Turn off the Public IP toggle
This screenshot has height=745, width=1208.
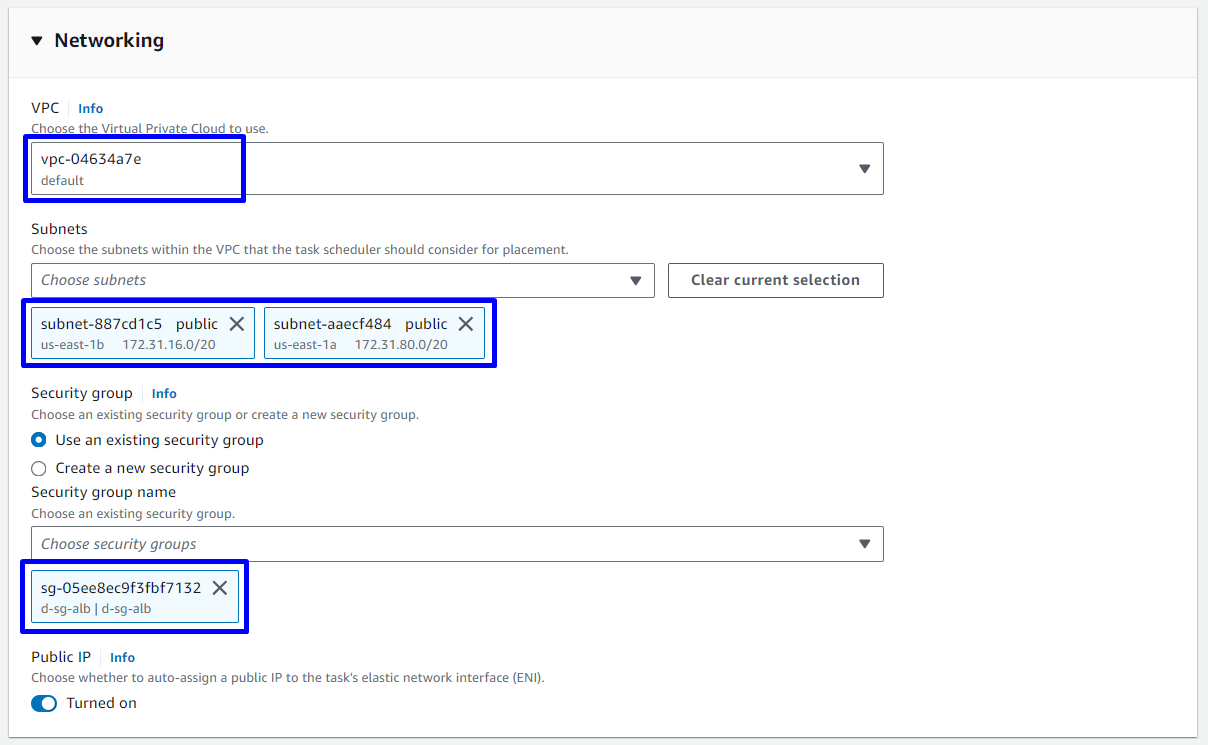pyautogui.click(x=44, y=703)
